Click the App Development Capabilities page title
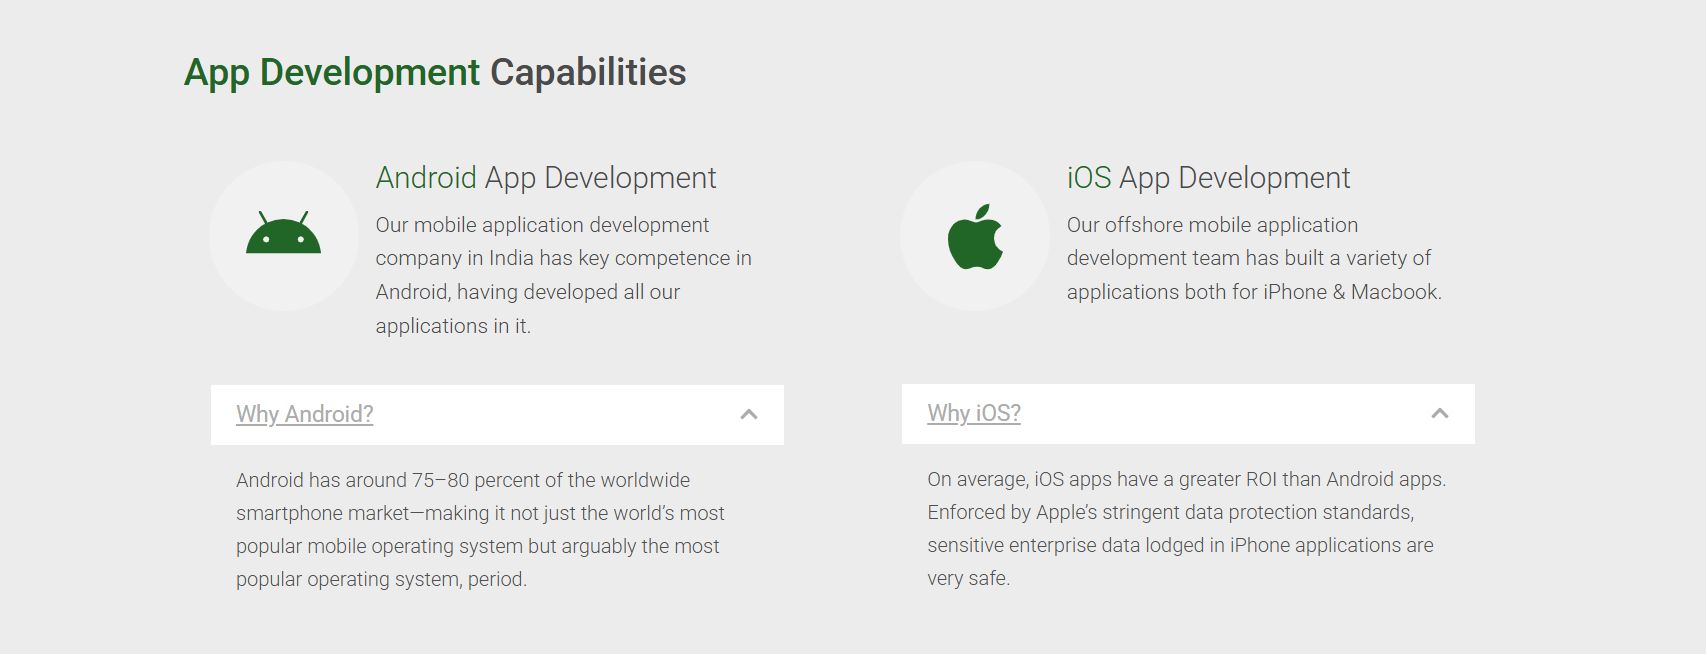The image size is (1706, 654). point(434,72)
